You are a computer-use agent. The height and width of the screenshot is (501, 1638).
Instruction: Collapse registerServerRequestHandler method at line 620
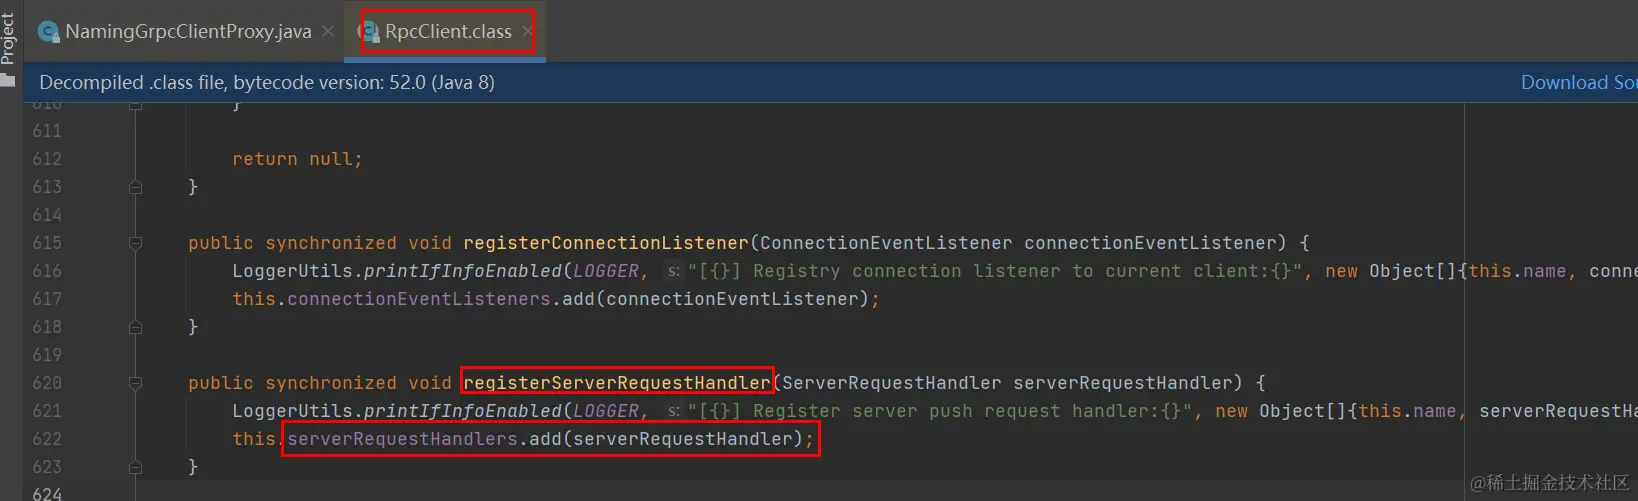pos(136,383)
